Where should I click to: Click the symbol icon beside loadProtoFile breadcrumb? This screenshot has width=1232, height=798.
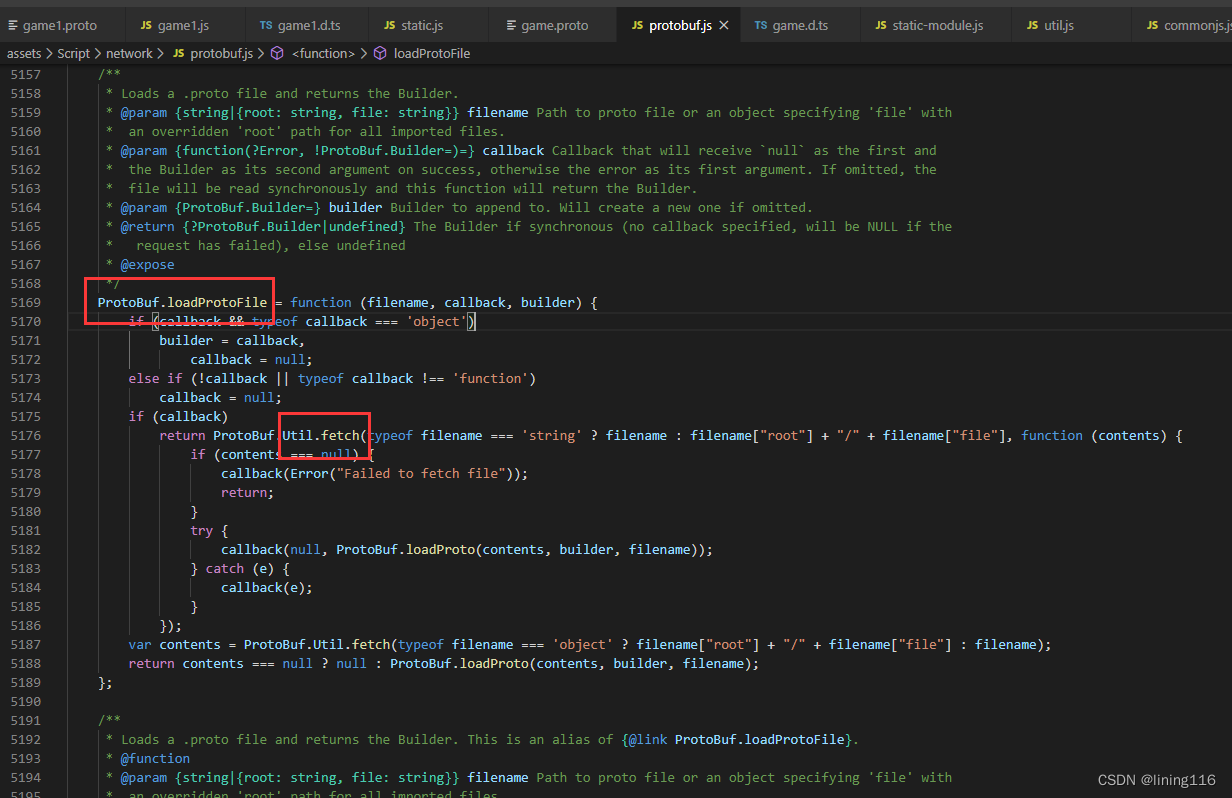380,53
